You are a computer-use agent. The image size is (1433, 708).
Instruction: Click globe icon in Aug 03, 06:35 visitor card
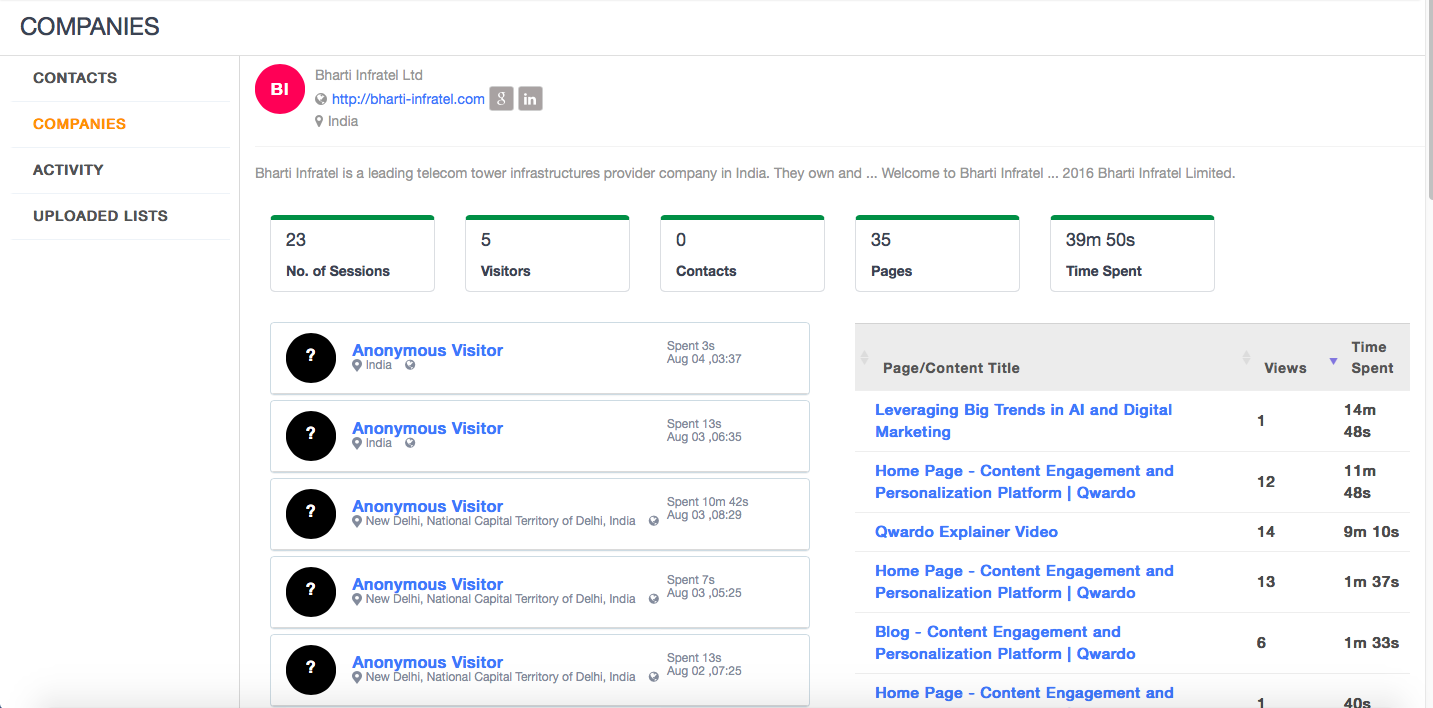(x=410, y=443)
